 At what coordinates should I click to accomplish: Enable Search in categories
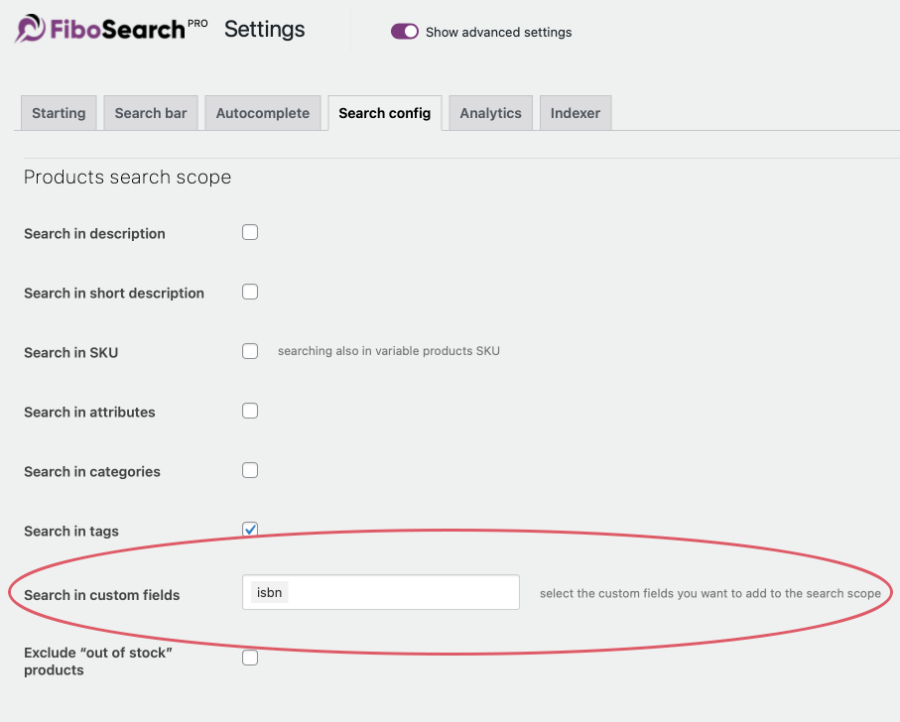pos(249,469)
